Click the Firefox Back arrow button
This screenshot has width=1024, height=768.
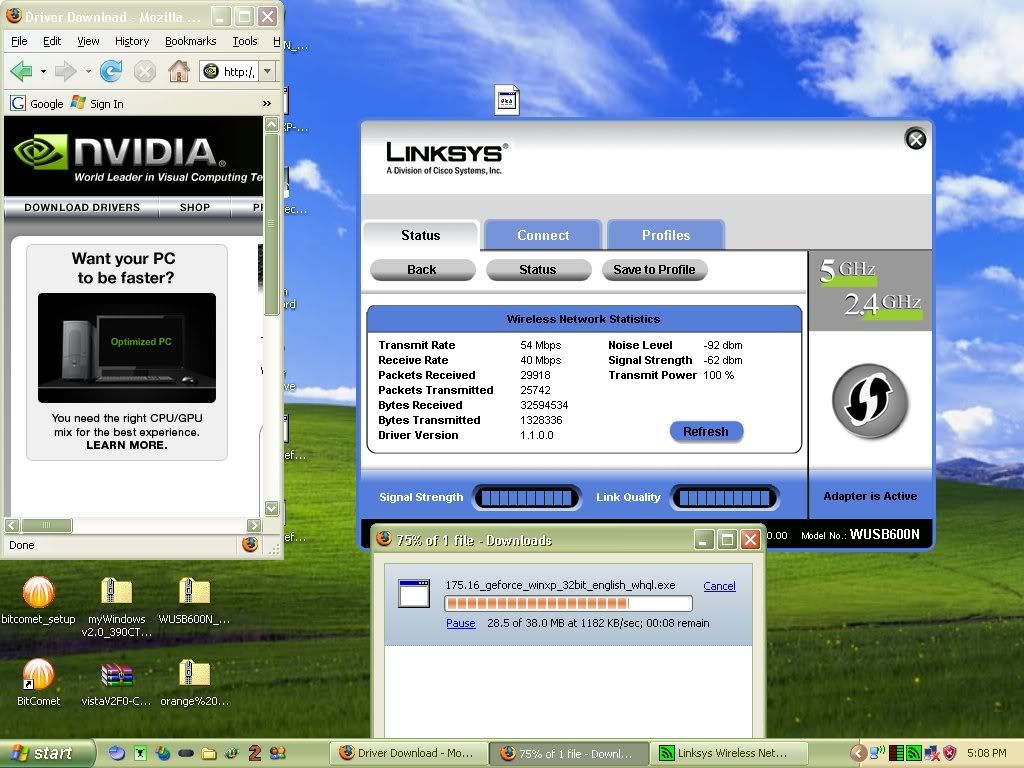22,71
